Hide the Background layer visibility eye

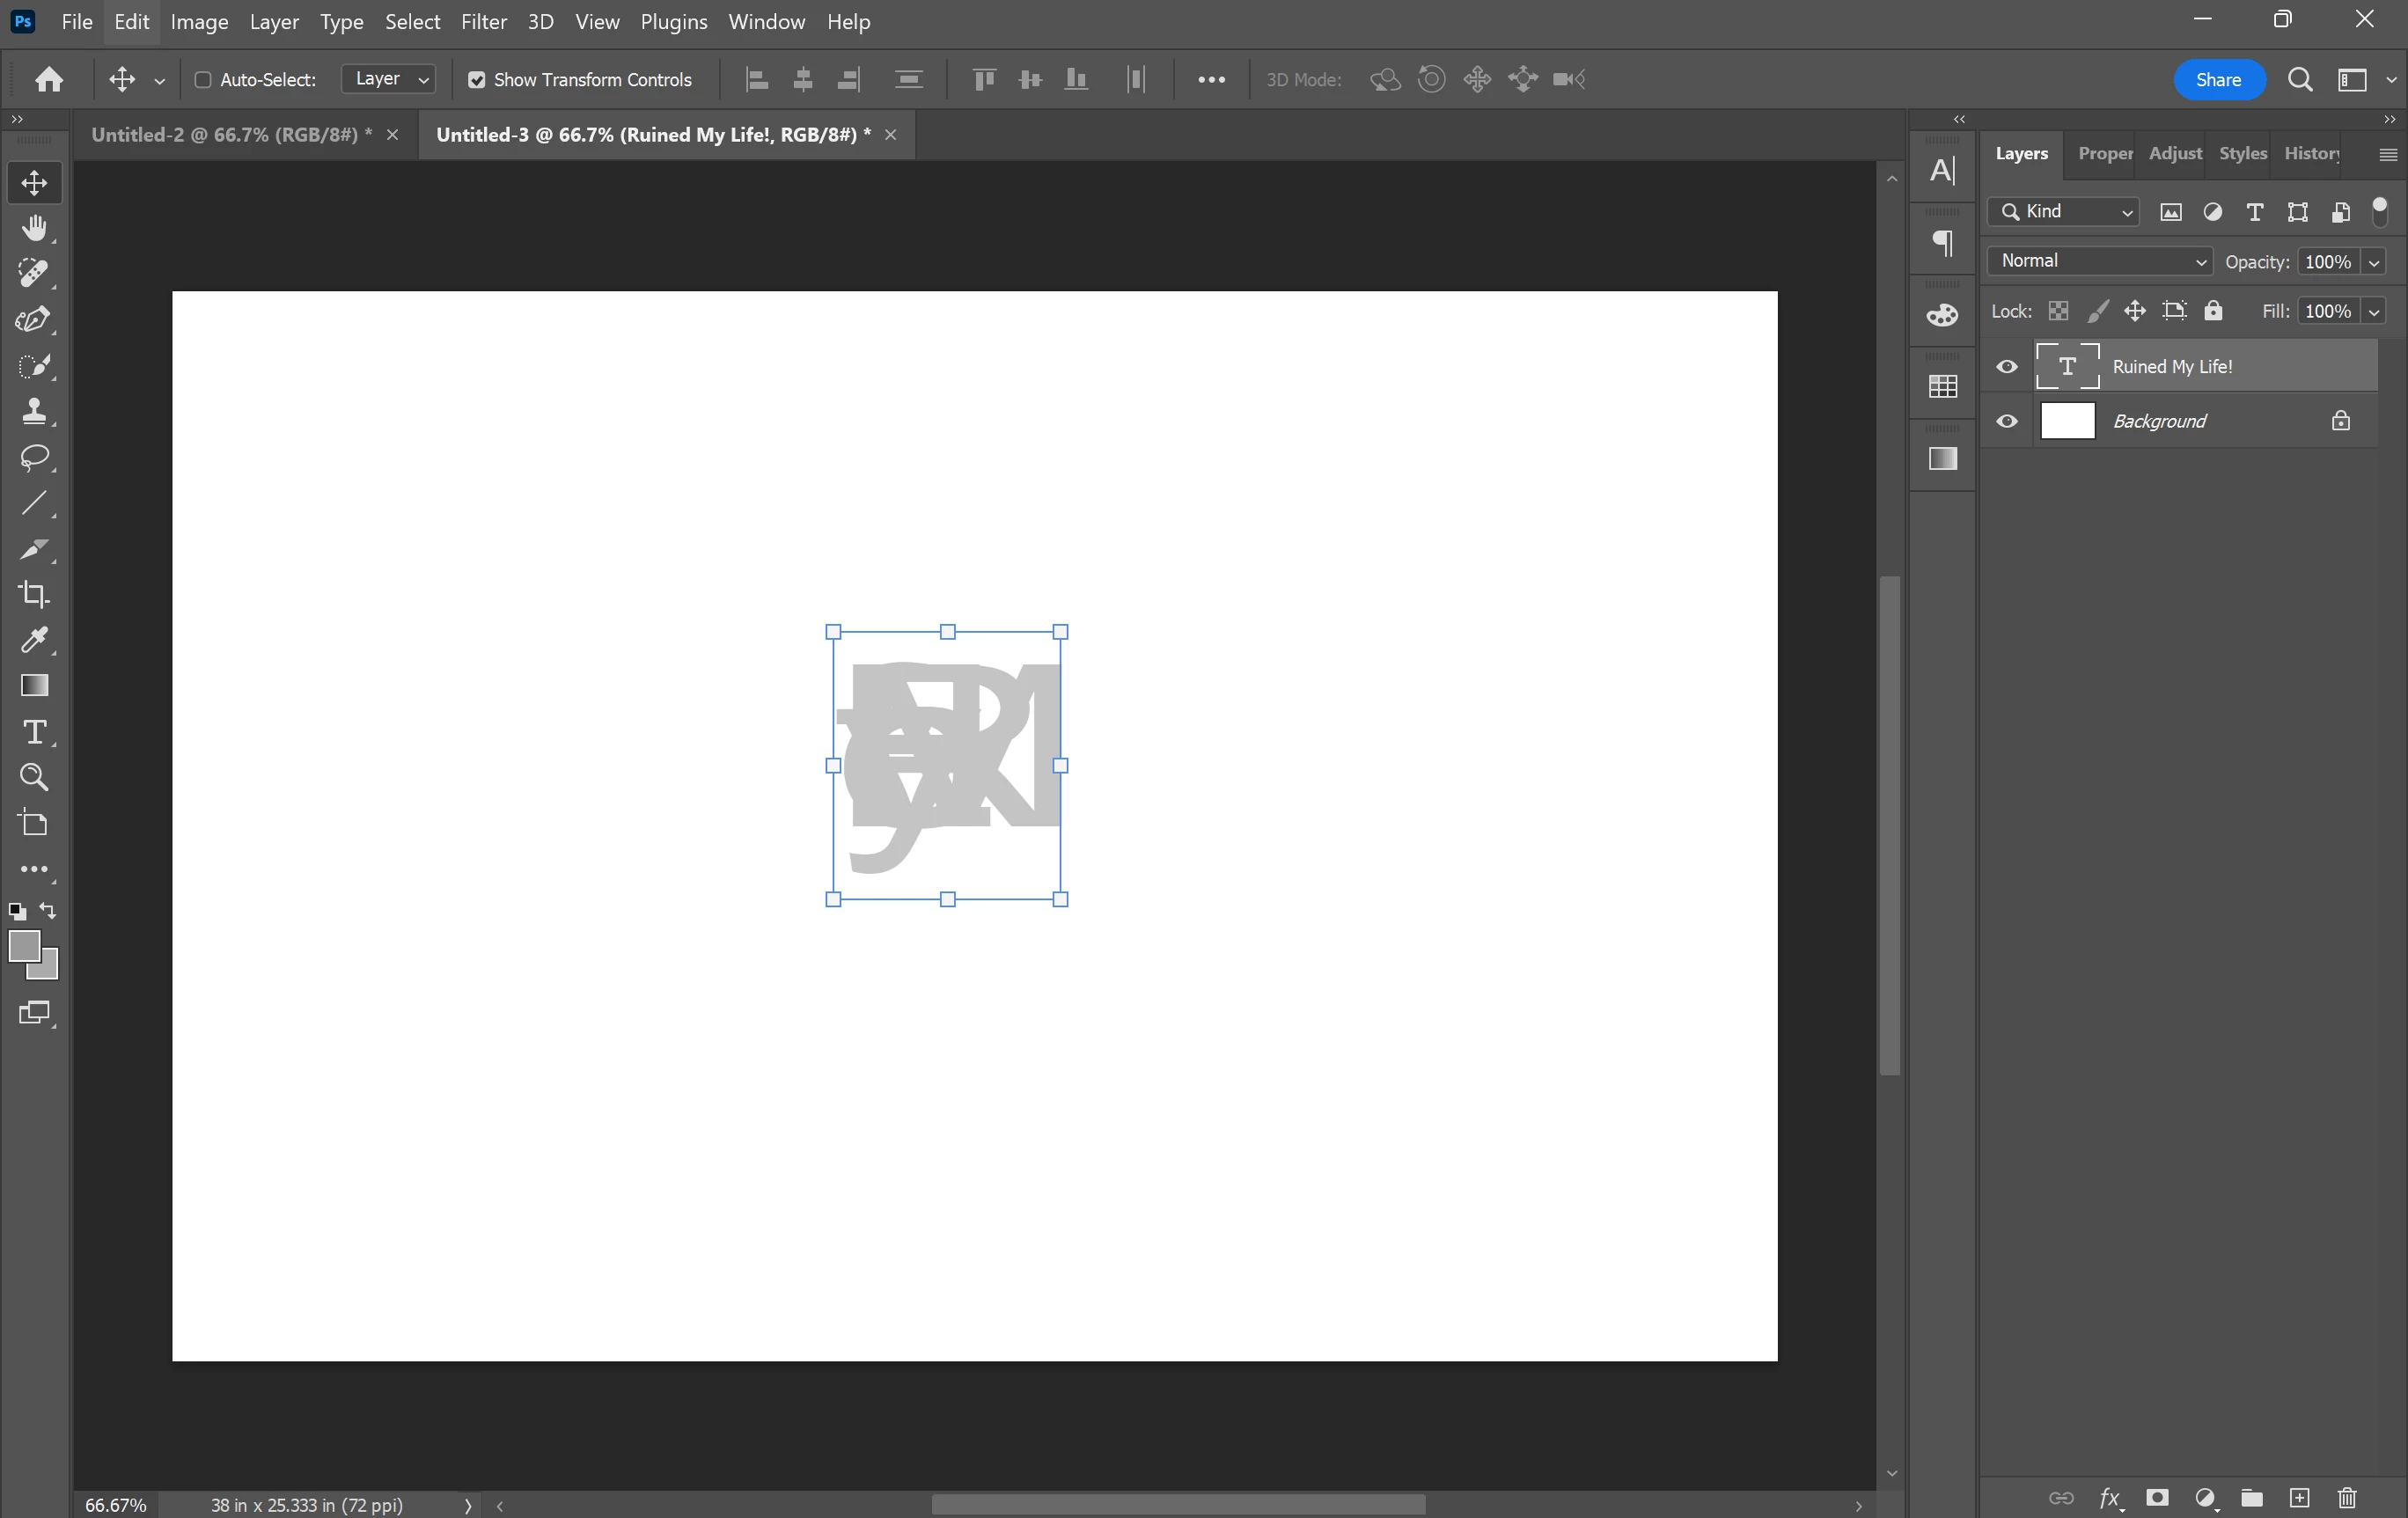[x=2006, y=421]
